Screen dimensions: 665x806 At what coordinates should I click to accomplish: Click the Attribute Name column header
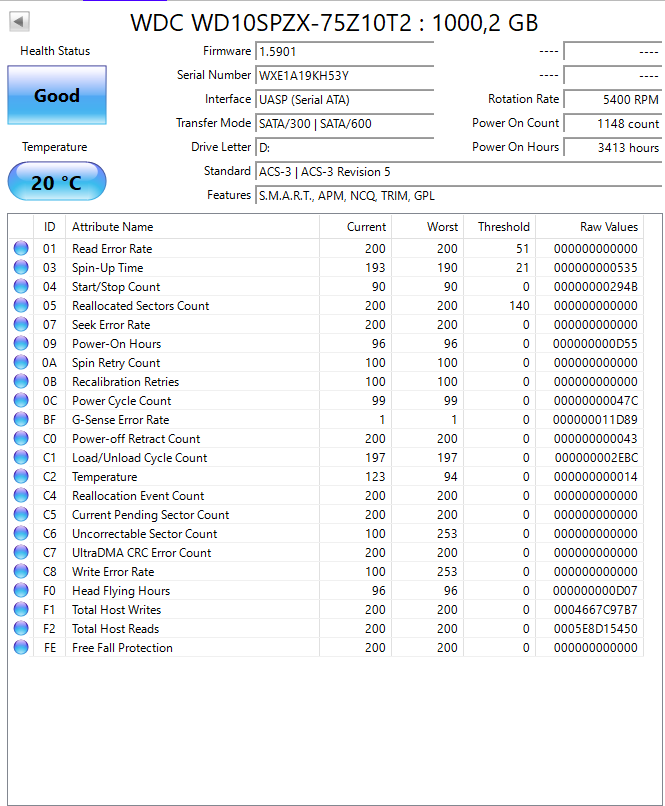pos(192,227)
